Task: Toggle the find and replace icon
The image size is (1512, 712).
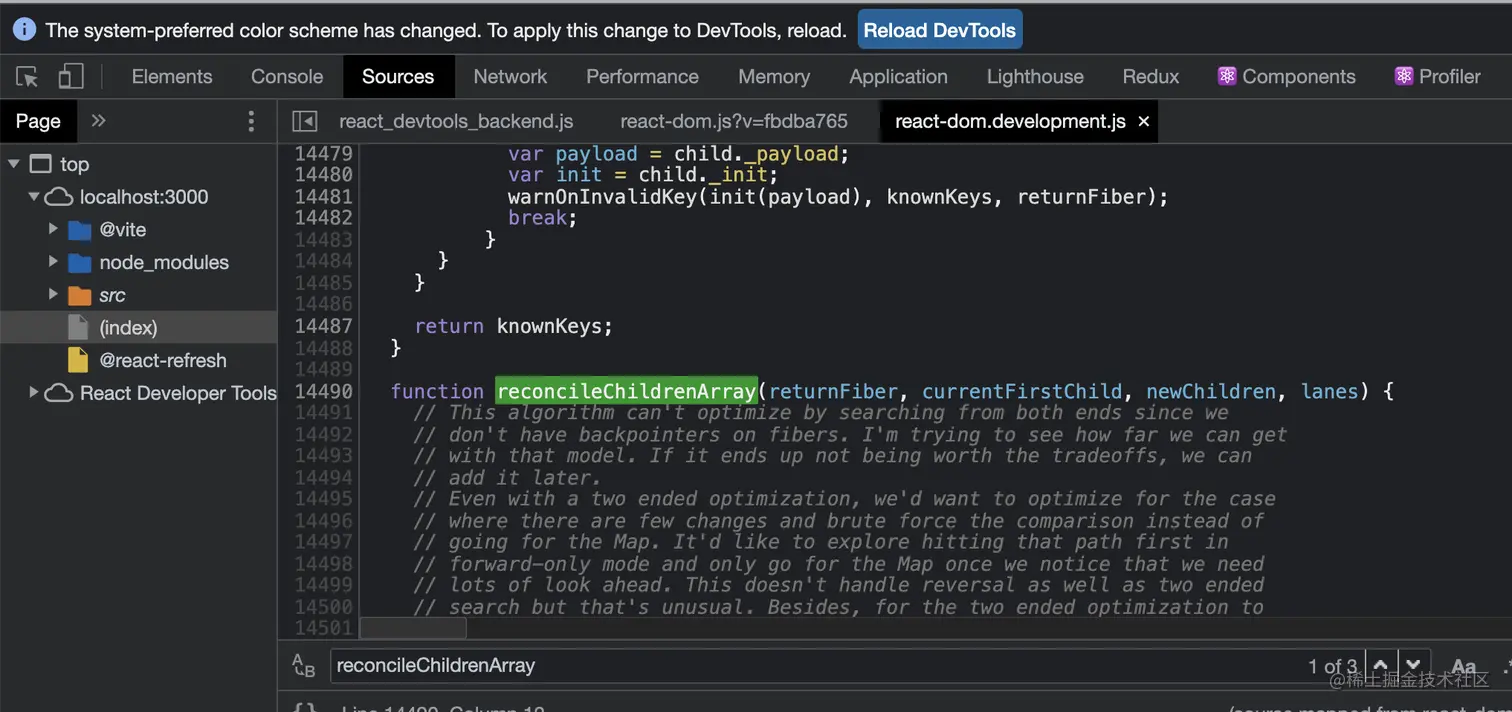Action: pos(303,665)
